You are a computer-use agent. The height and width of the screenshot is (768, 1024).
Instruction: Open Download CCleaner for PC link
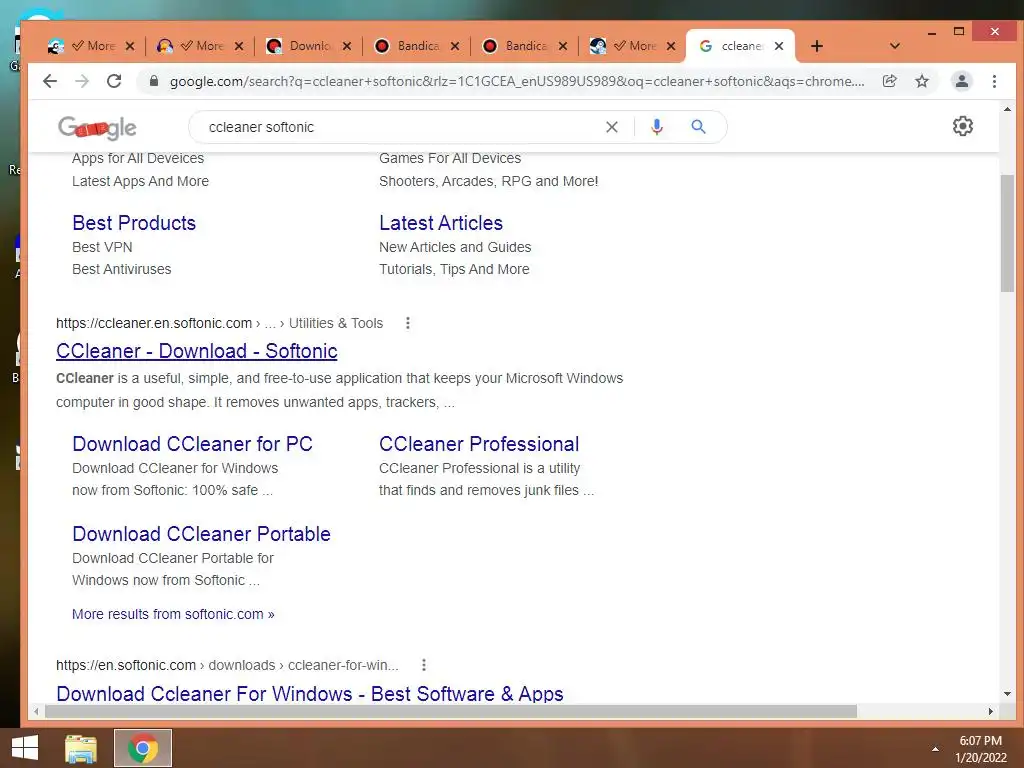(193, 444)
